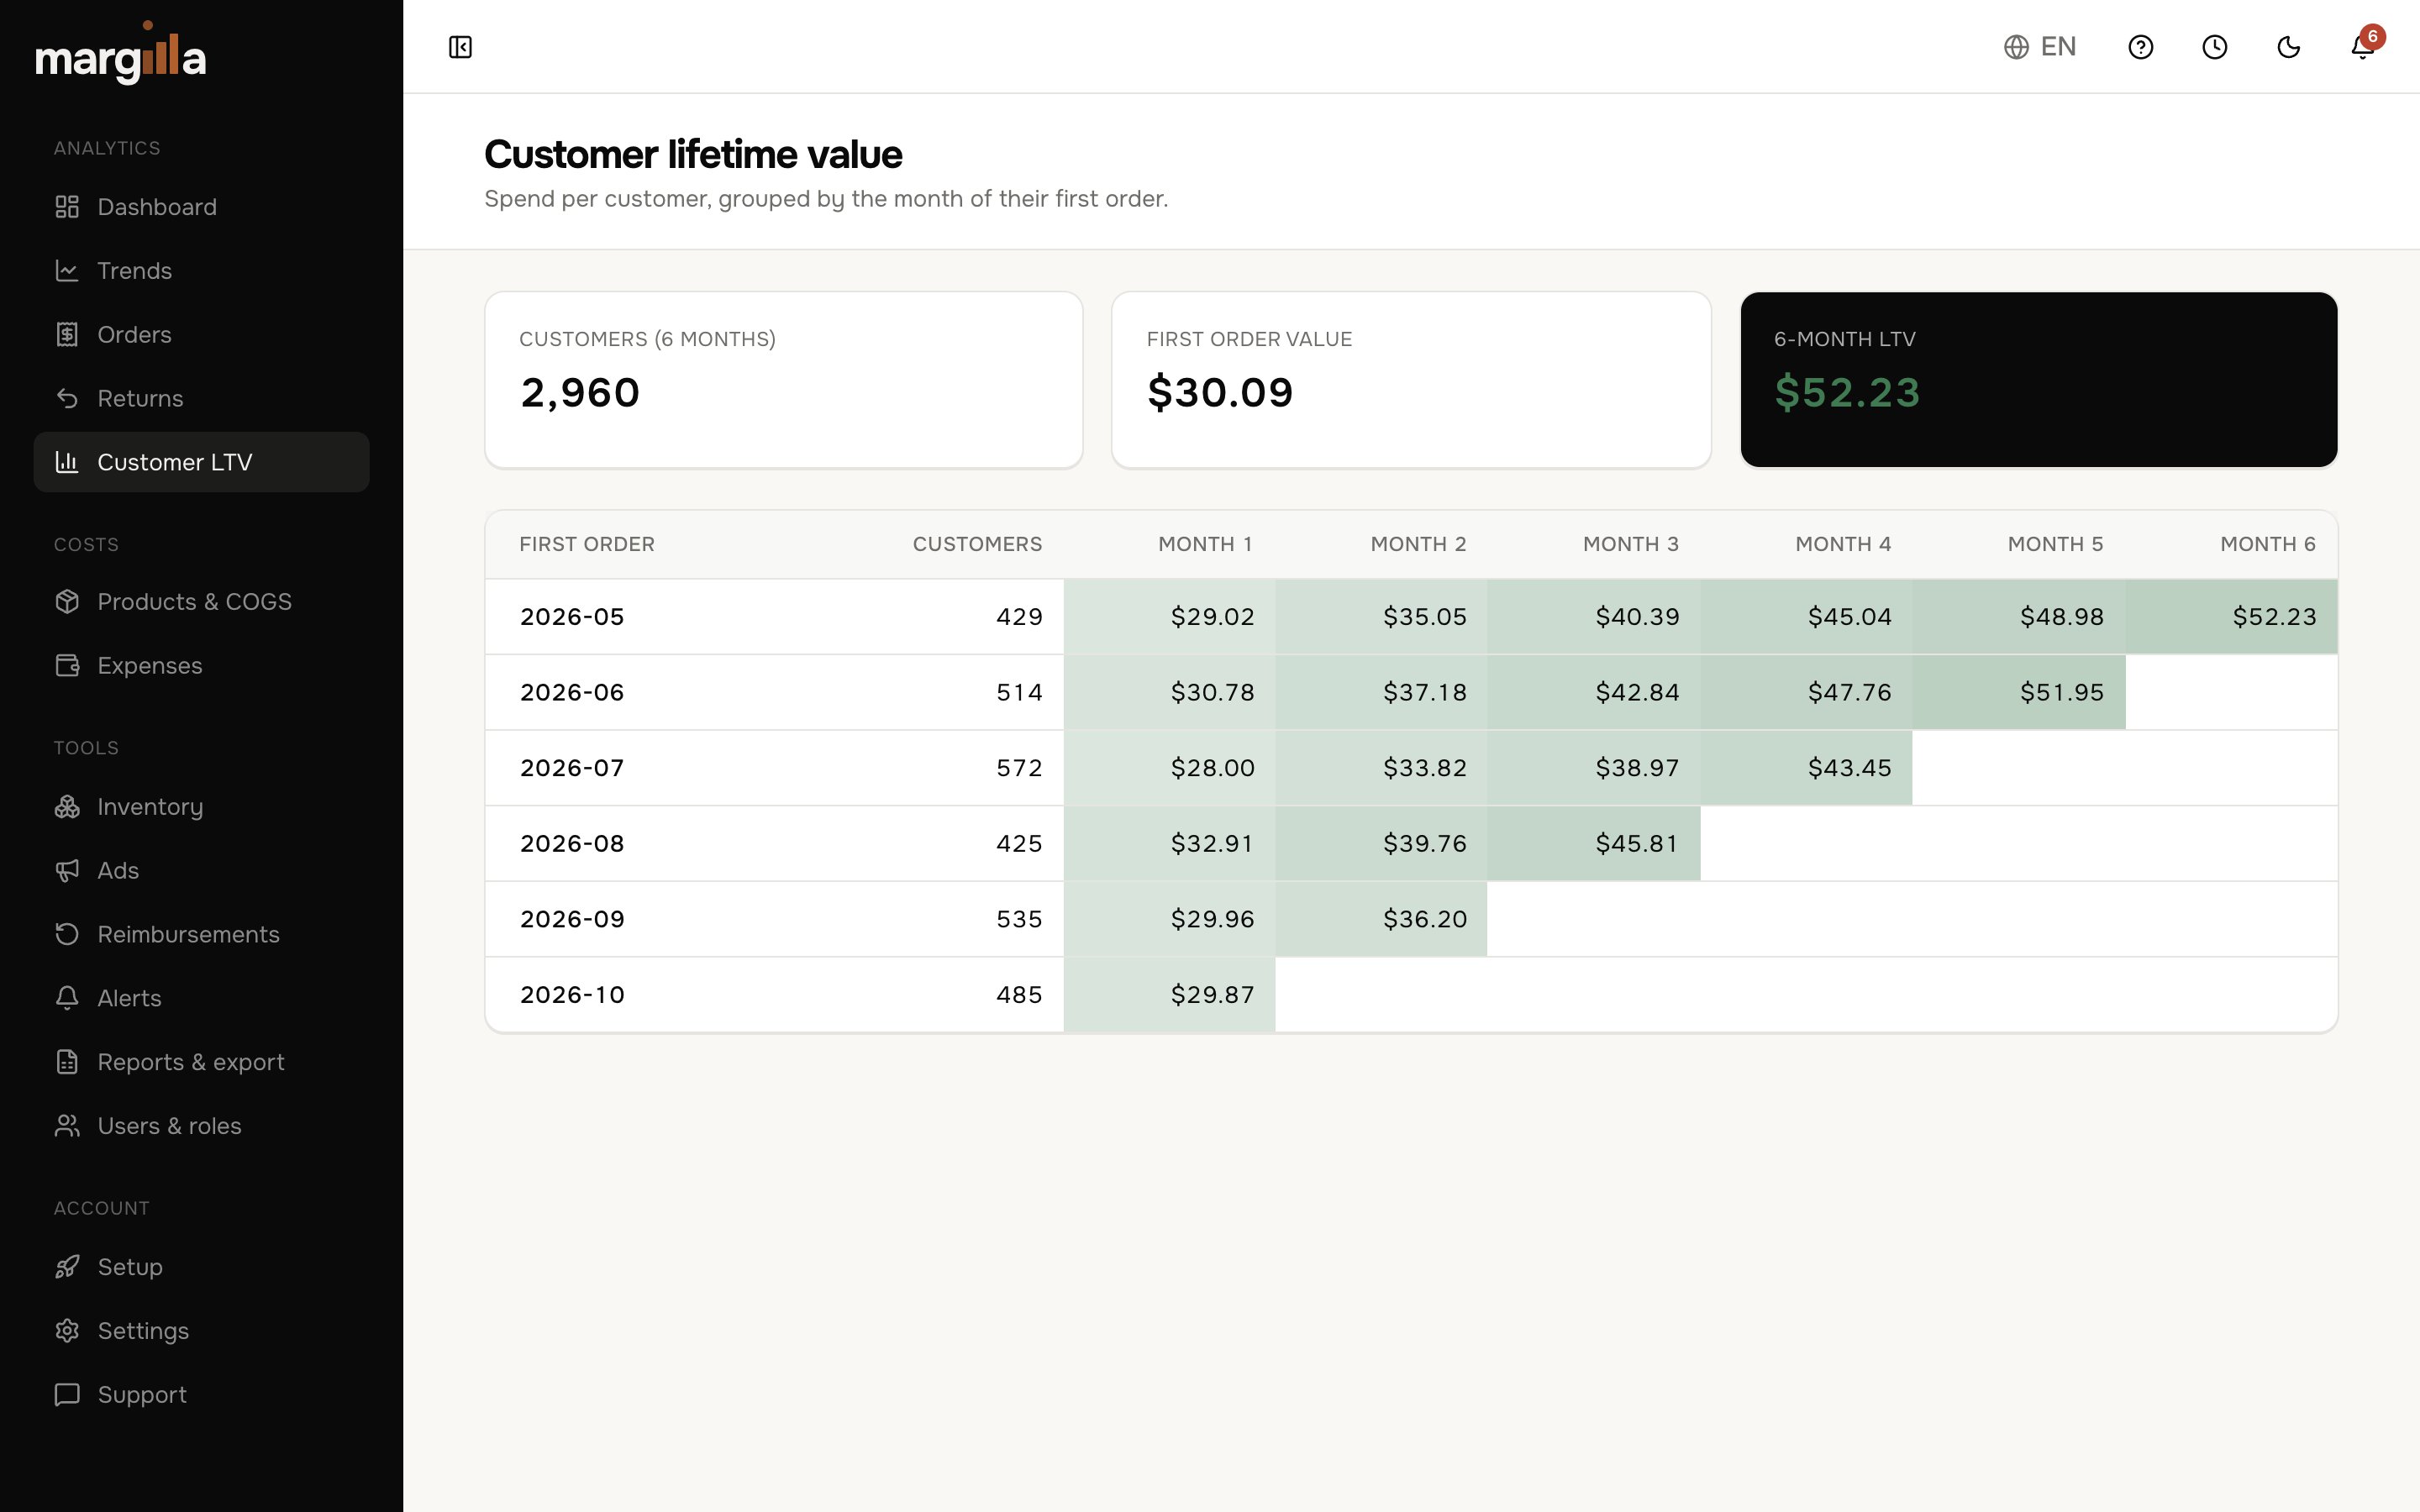Click the Dashboard grid icon

click(67, 207)
